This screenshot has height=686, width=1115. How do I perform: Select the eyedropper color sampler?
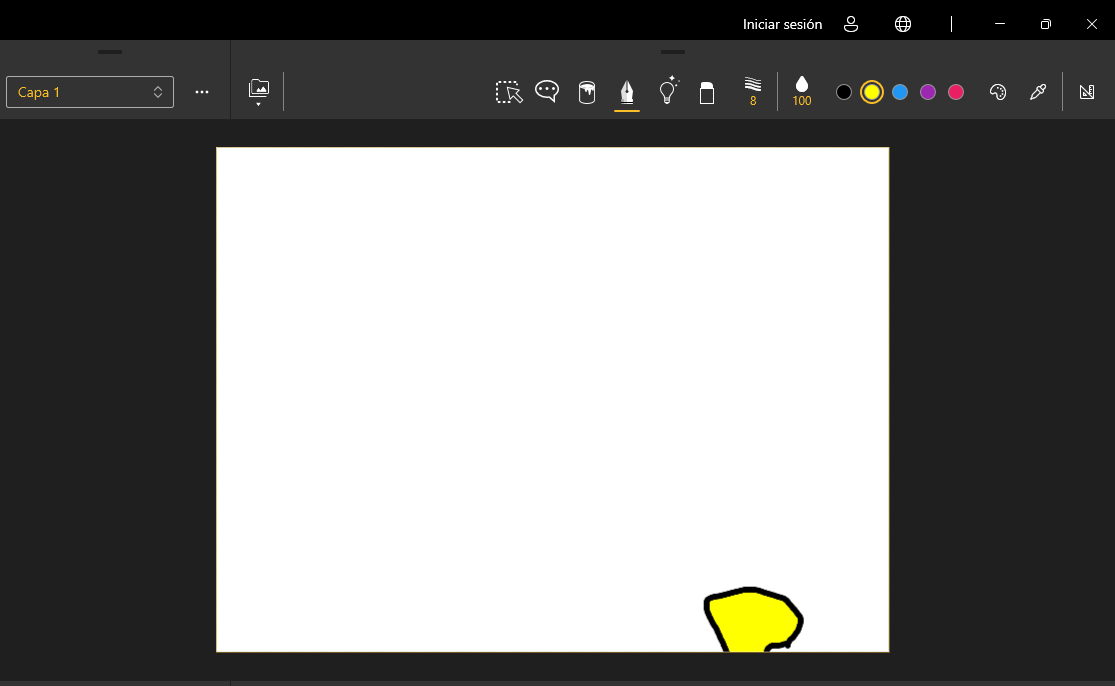click(x=1038, y=92)
